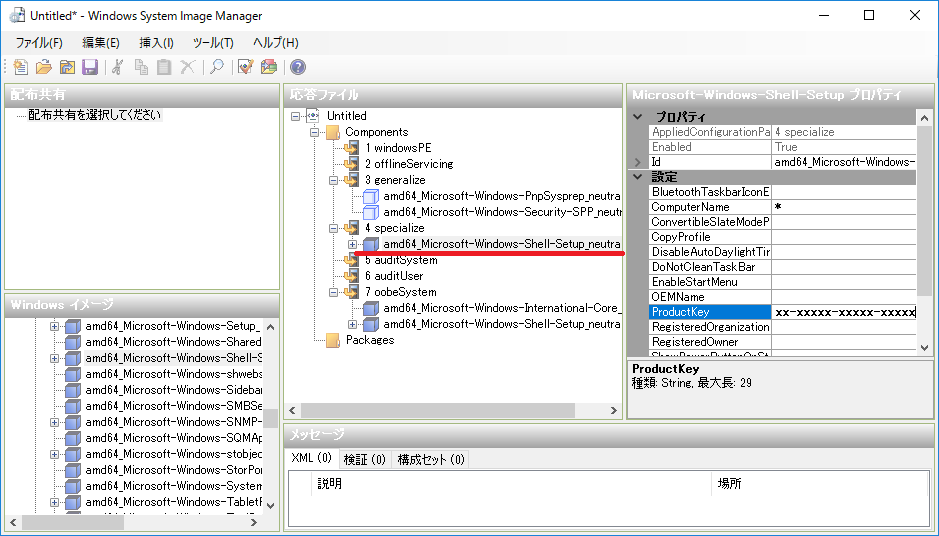Click the open answer file folder icon
This screenshot has height=536, width=939.
tap(44, 67)
